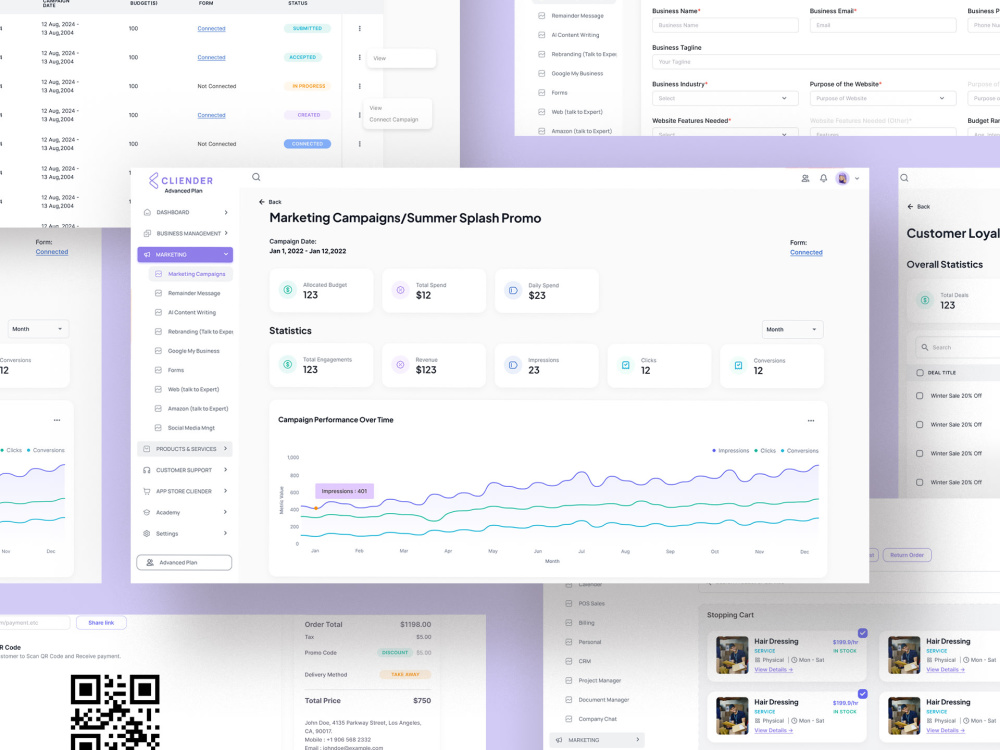Click the Impressions card icon
The image size is (1000, 750).
(x=513, y=365)
